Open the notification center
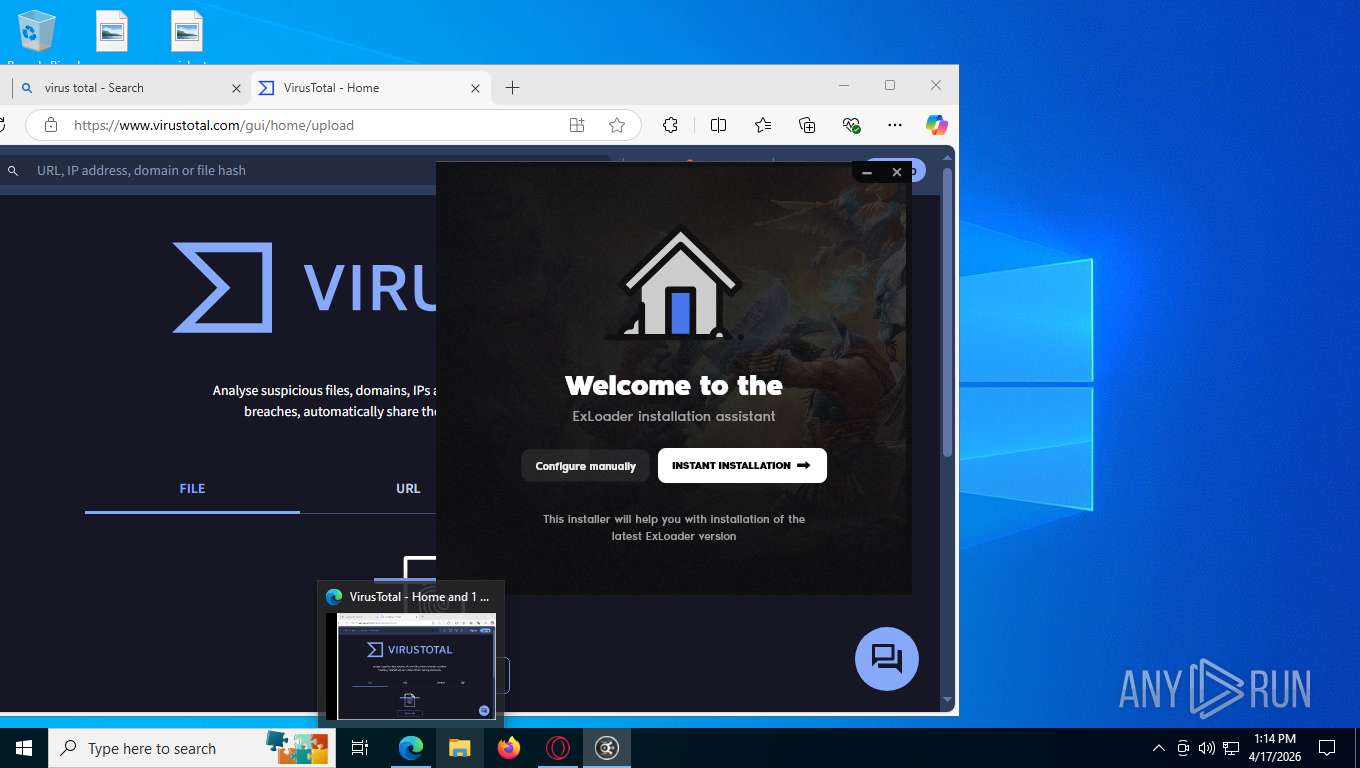This screenshot has height=768, width=1360. (x=1327, y=748)
